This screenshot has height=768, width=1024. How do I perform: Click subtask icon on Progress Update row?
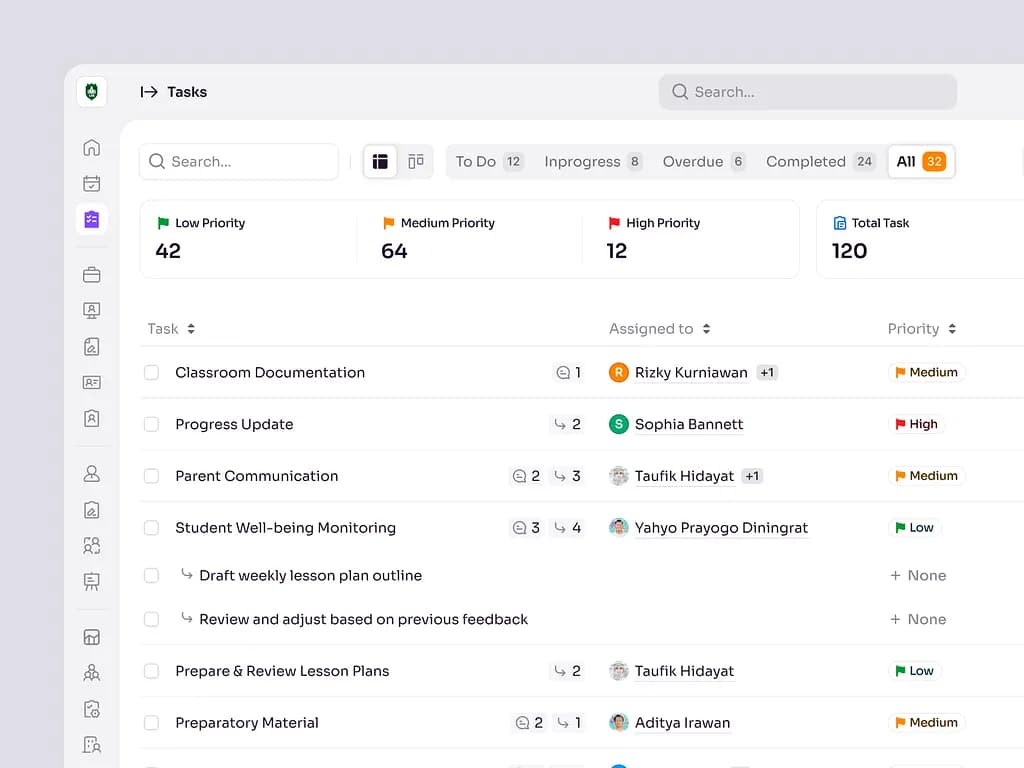click(x=560, y=424)
